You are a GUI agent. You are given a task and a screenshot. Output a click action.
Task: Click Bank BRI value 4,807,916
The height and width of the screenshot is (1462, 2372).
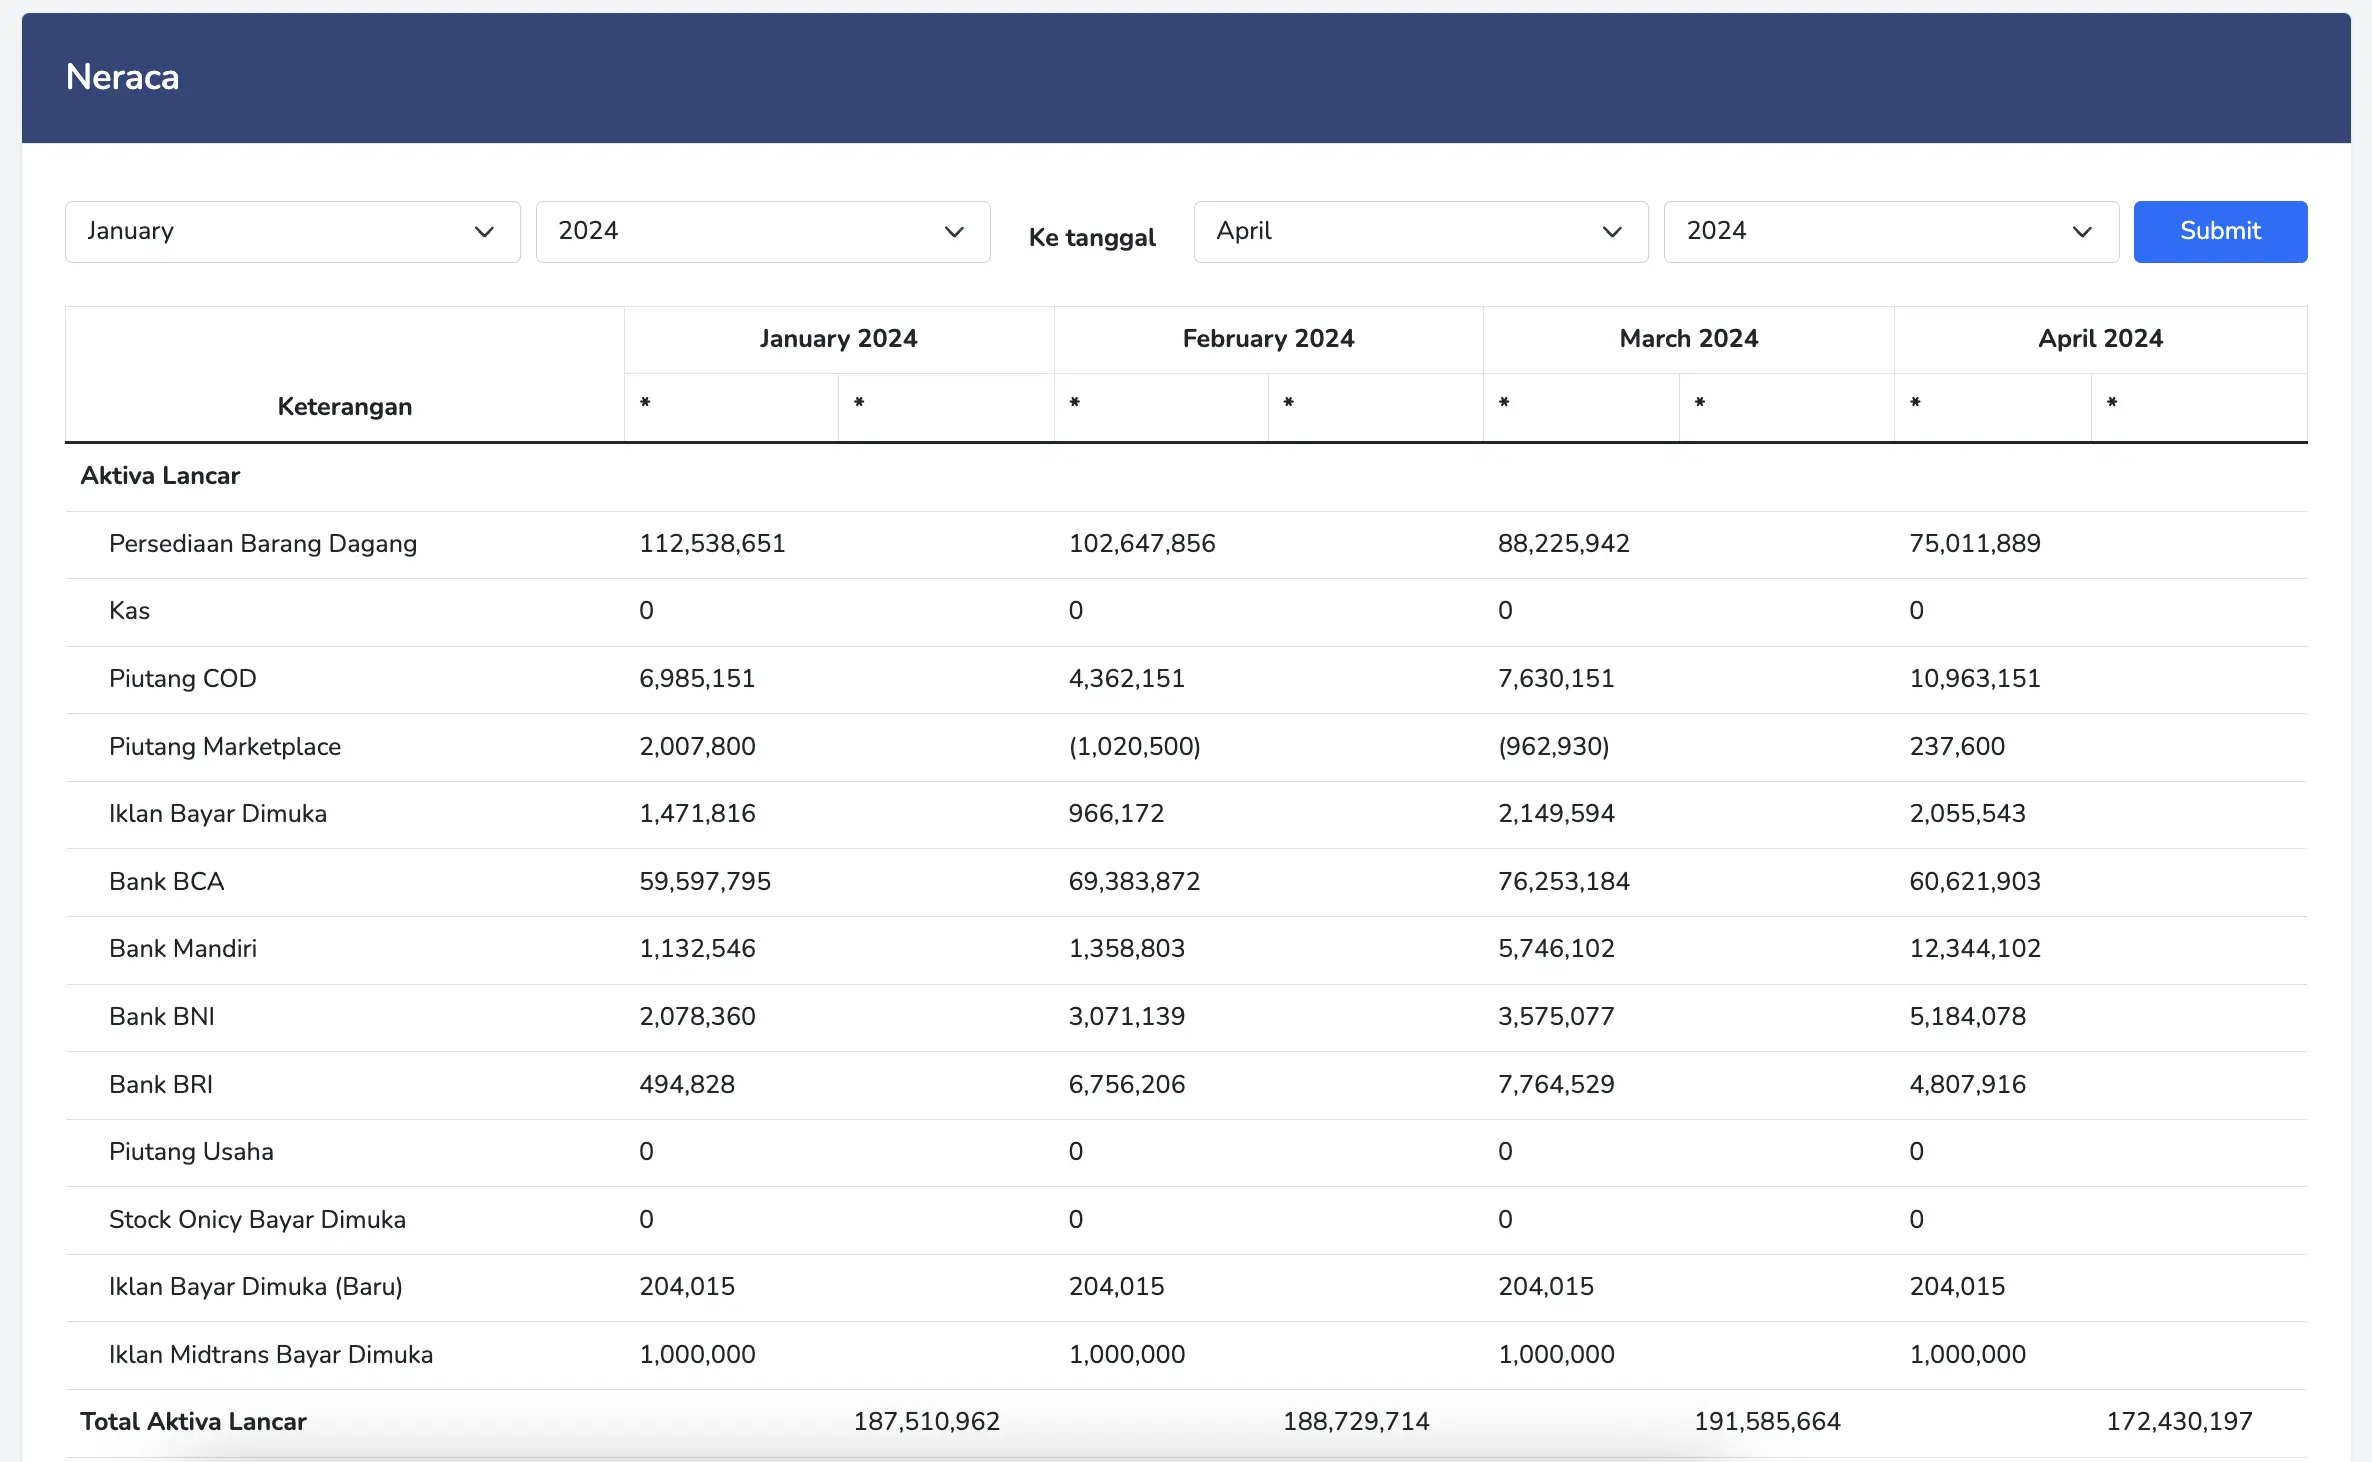[x=1967, y=1085]
